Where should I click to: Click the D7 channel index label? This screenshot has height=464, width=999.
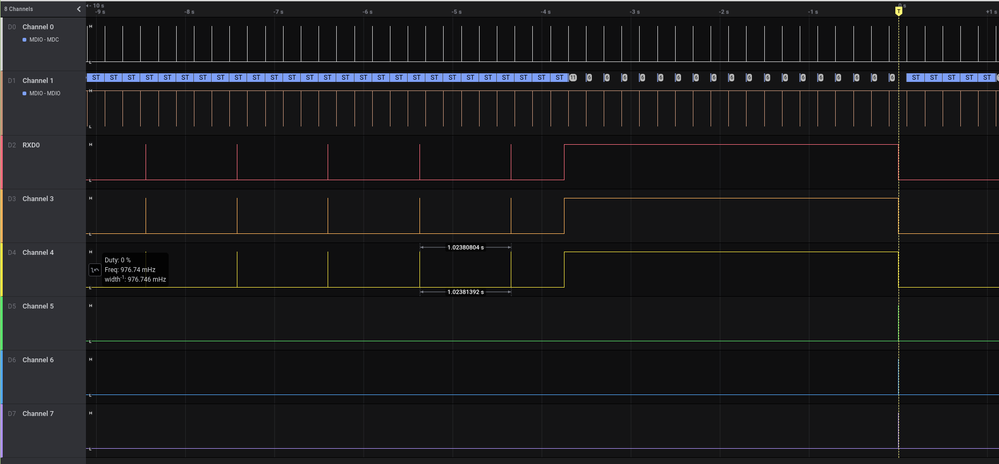pos(11,414)
